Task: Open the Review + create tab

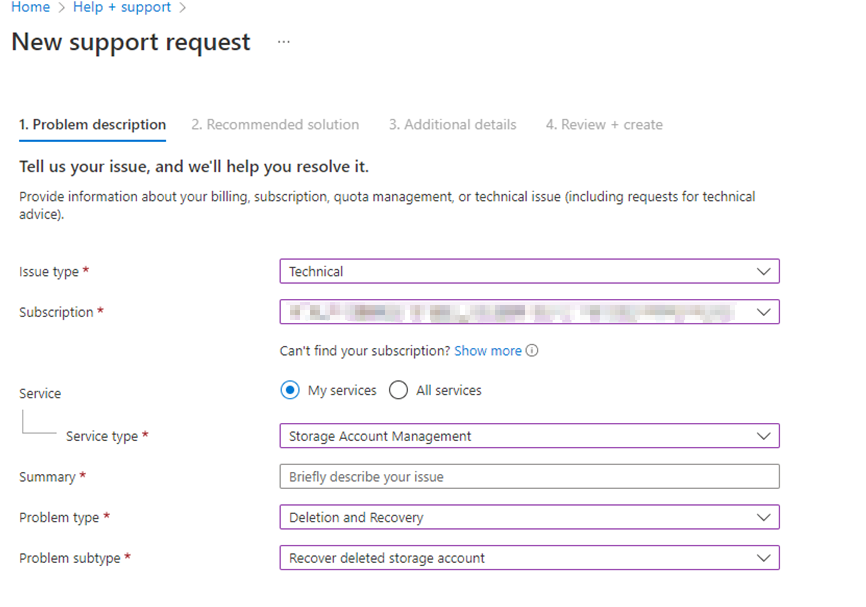Action: point(604,124)
